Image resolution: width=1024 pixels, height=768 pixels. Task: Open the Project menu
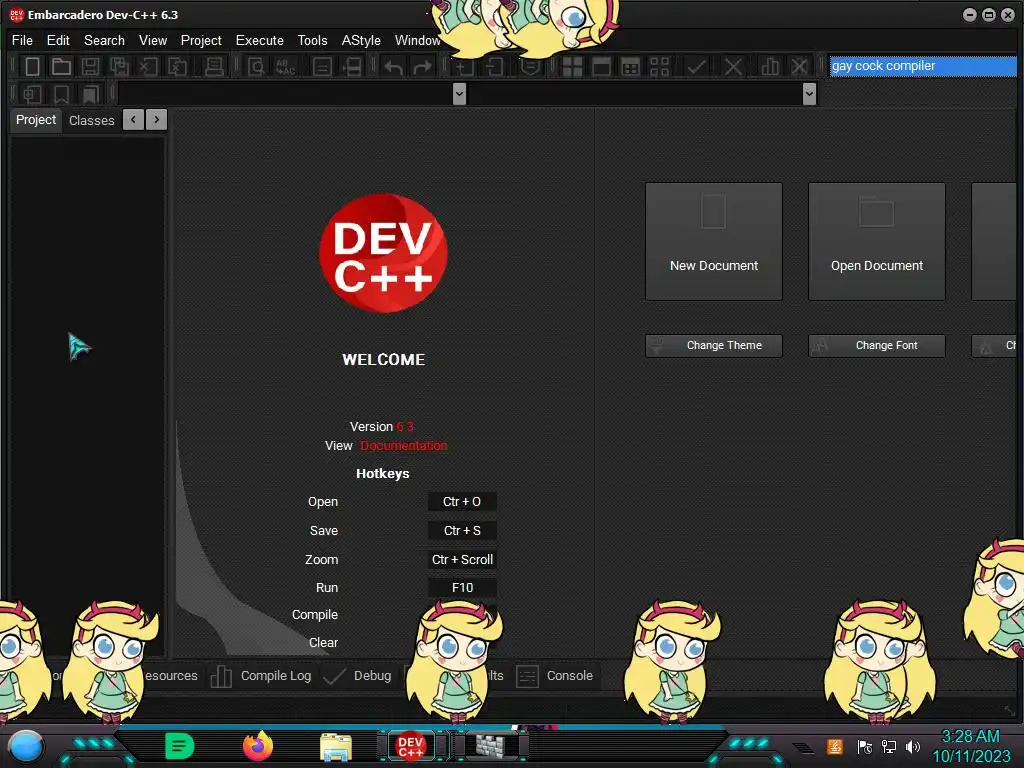point(201,40)
